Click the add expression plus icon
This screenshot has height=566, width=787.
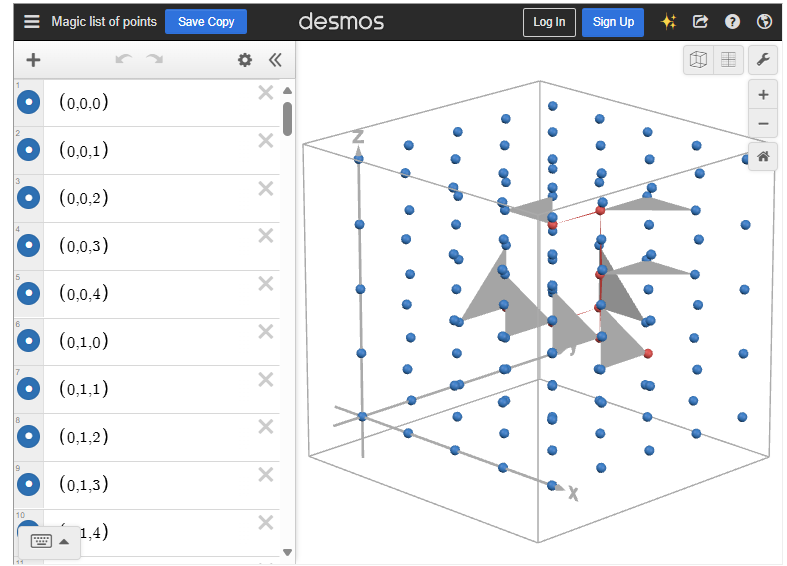coord(33,60)
